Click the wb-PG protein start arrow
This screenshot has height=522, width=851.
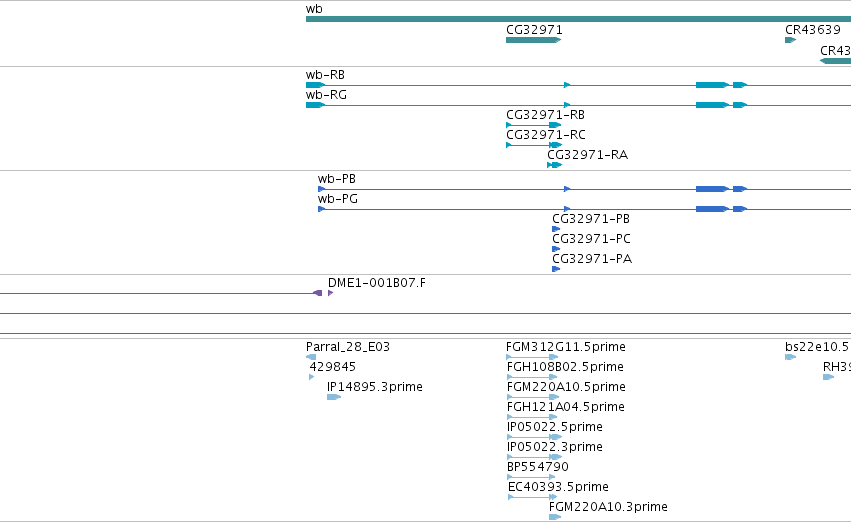[x=321, y=209]
